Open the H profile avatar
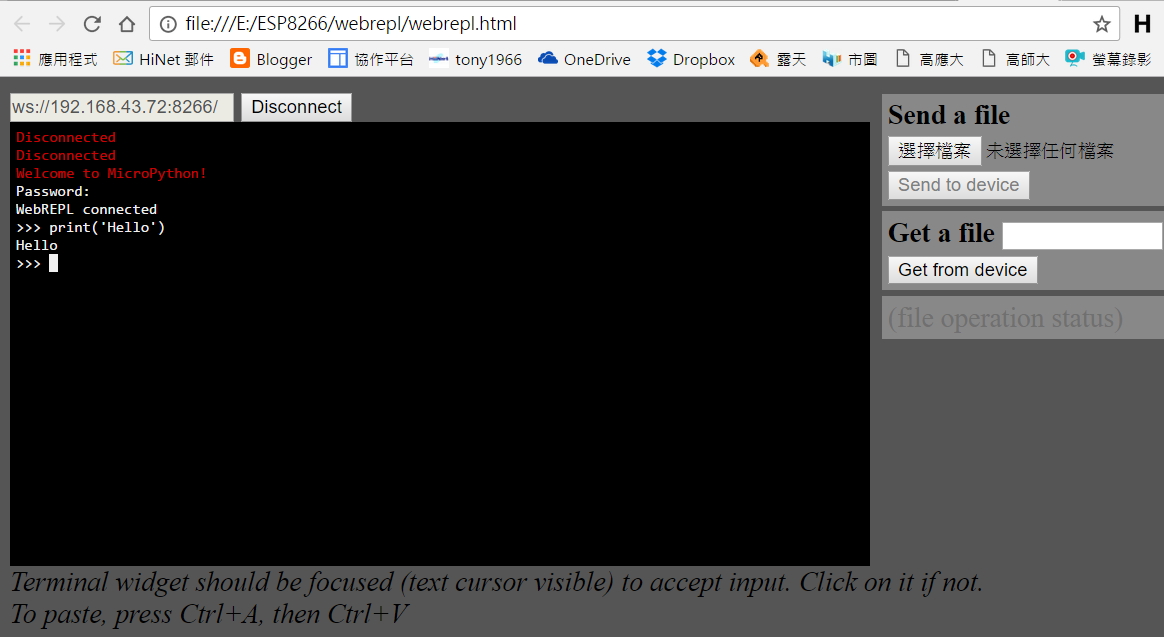This screenshot has height=637, width=1164. pos(1141,23)
